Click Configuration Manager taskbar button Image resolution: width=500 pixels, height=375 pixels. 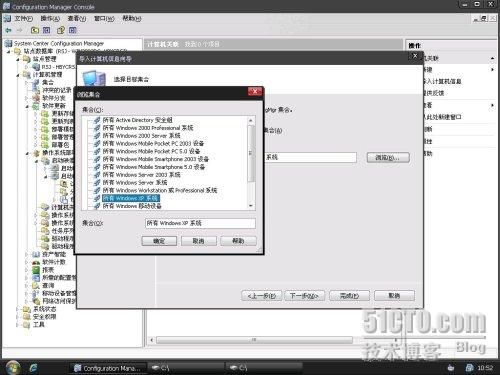tap(107, 368)
